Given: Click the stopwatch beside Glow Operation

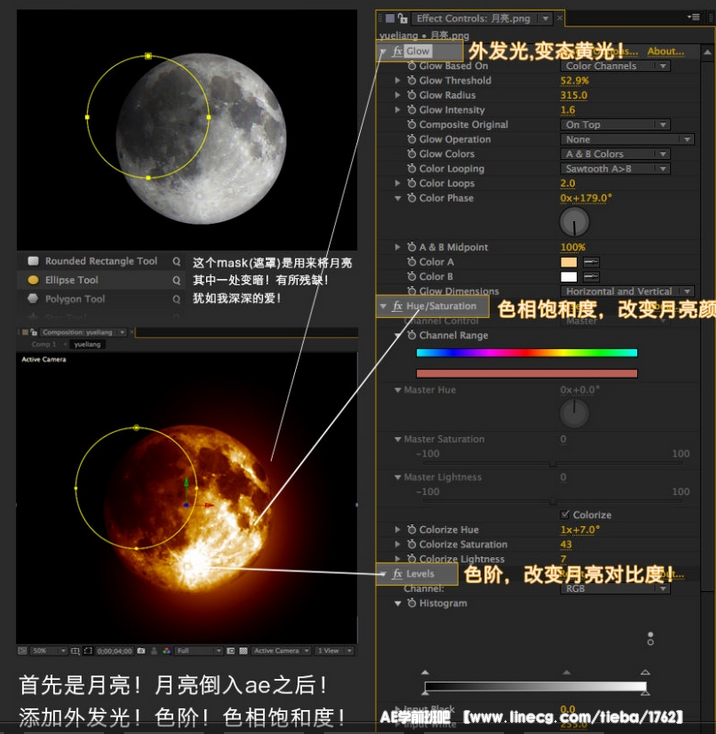Looking at the screenshot, I should click(x=412, y=139).
